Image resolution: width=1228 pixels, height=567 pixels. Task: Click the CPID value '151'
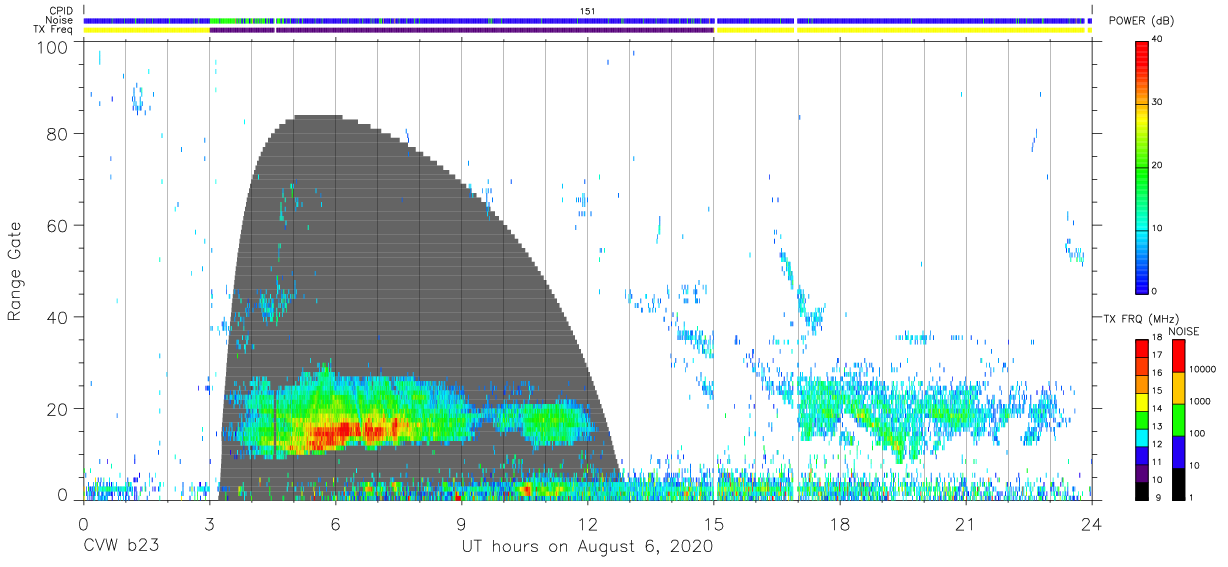(x=587, y=11)
